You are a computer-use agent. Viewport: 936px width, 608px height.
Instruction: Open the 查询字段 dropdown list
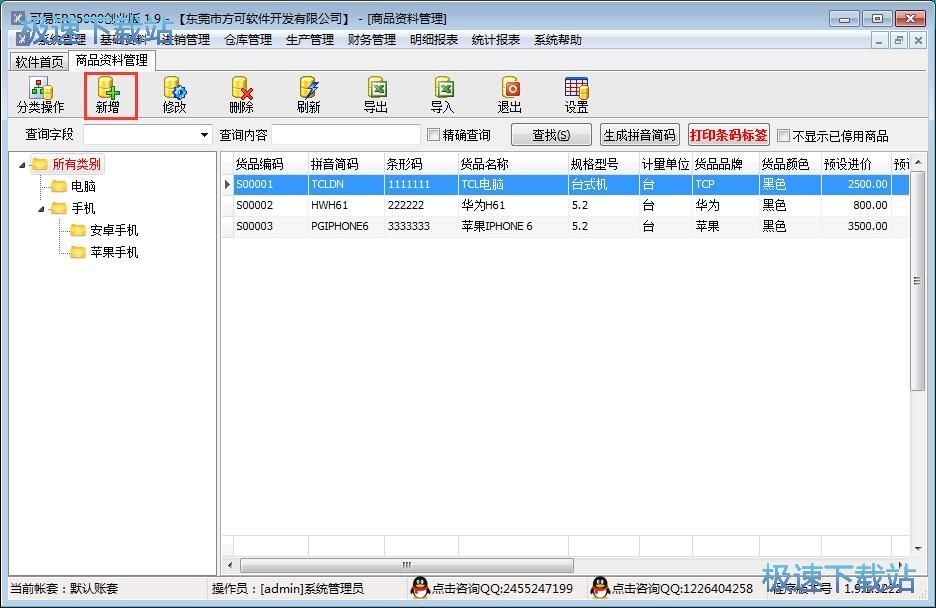(204, 135)
